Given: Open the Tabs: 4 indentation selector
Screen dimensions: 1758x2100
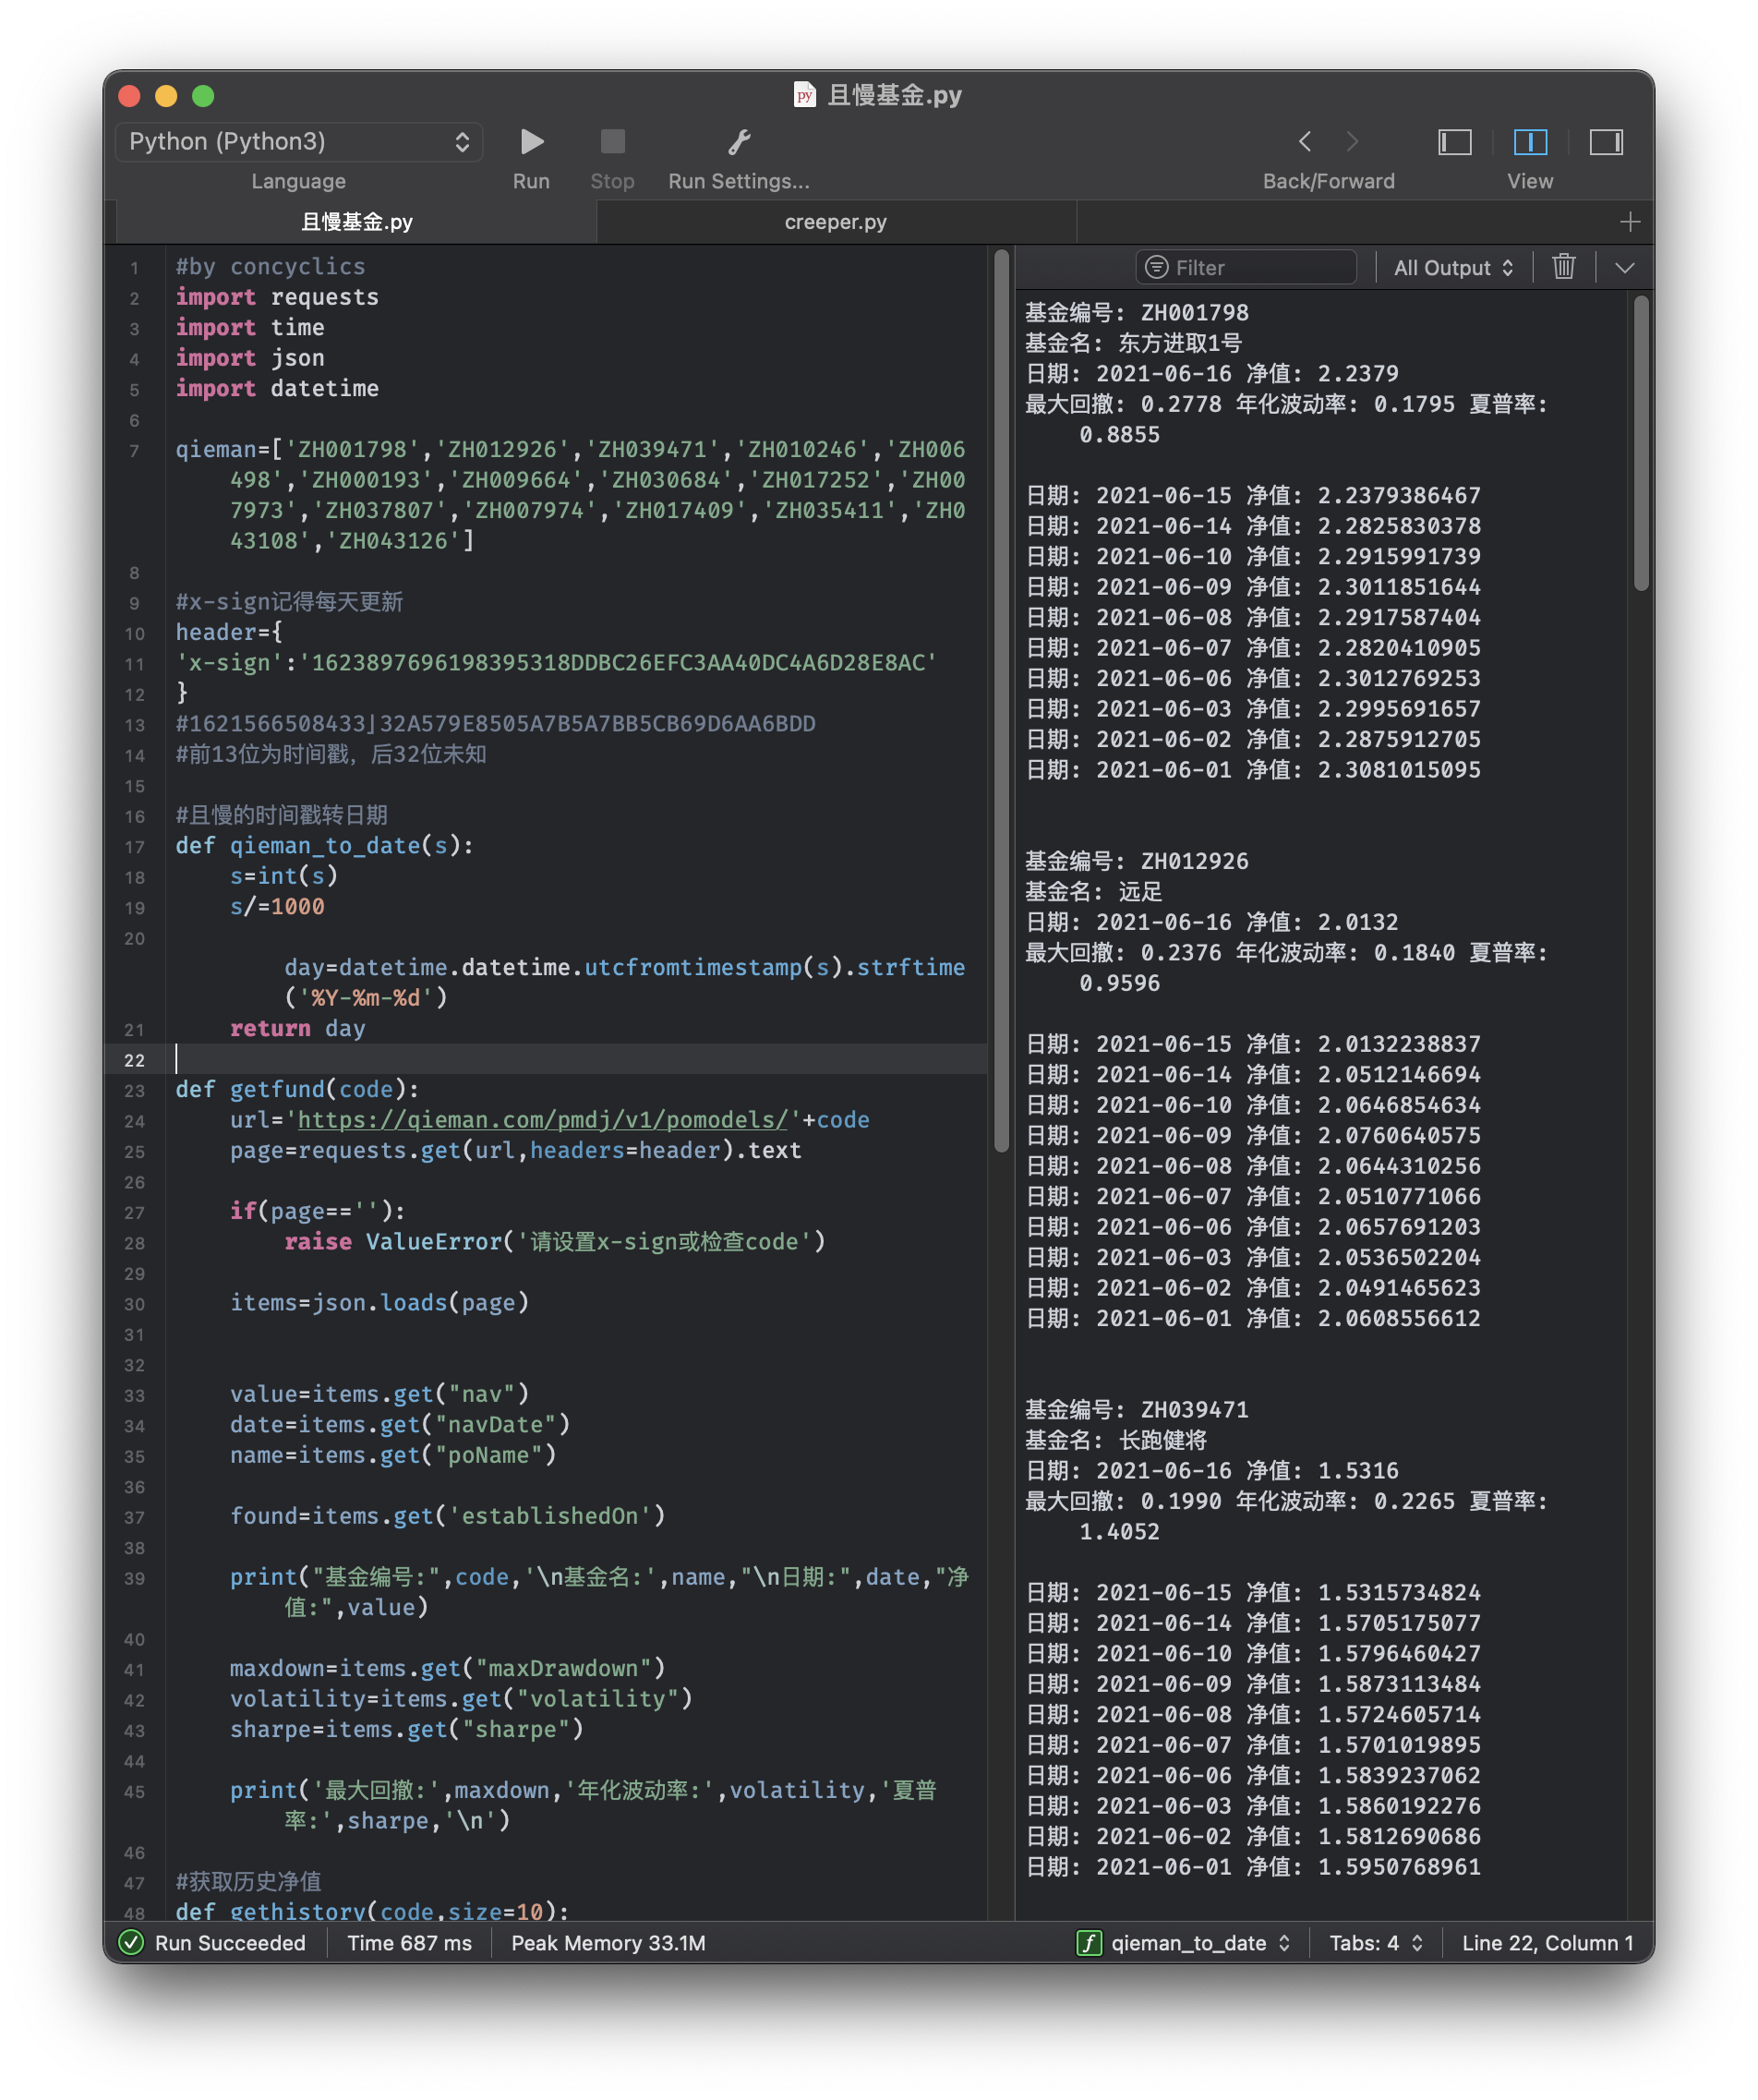Looking at the screenshot, I should point(1376,1942).
